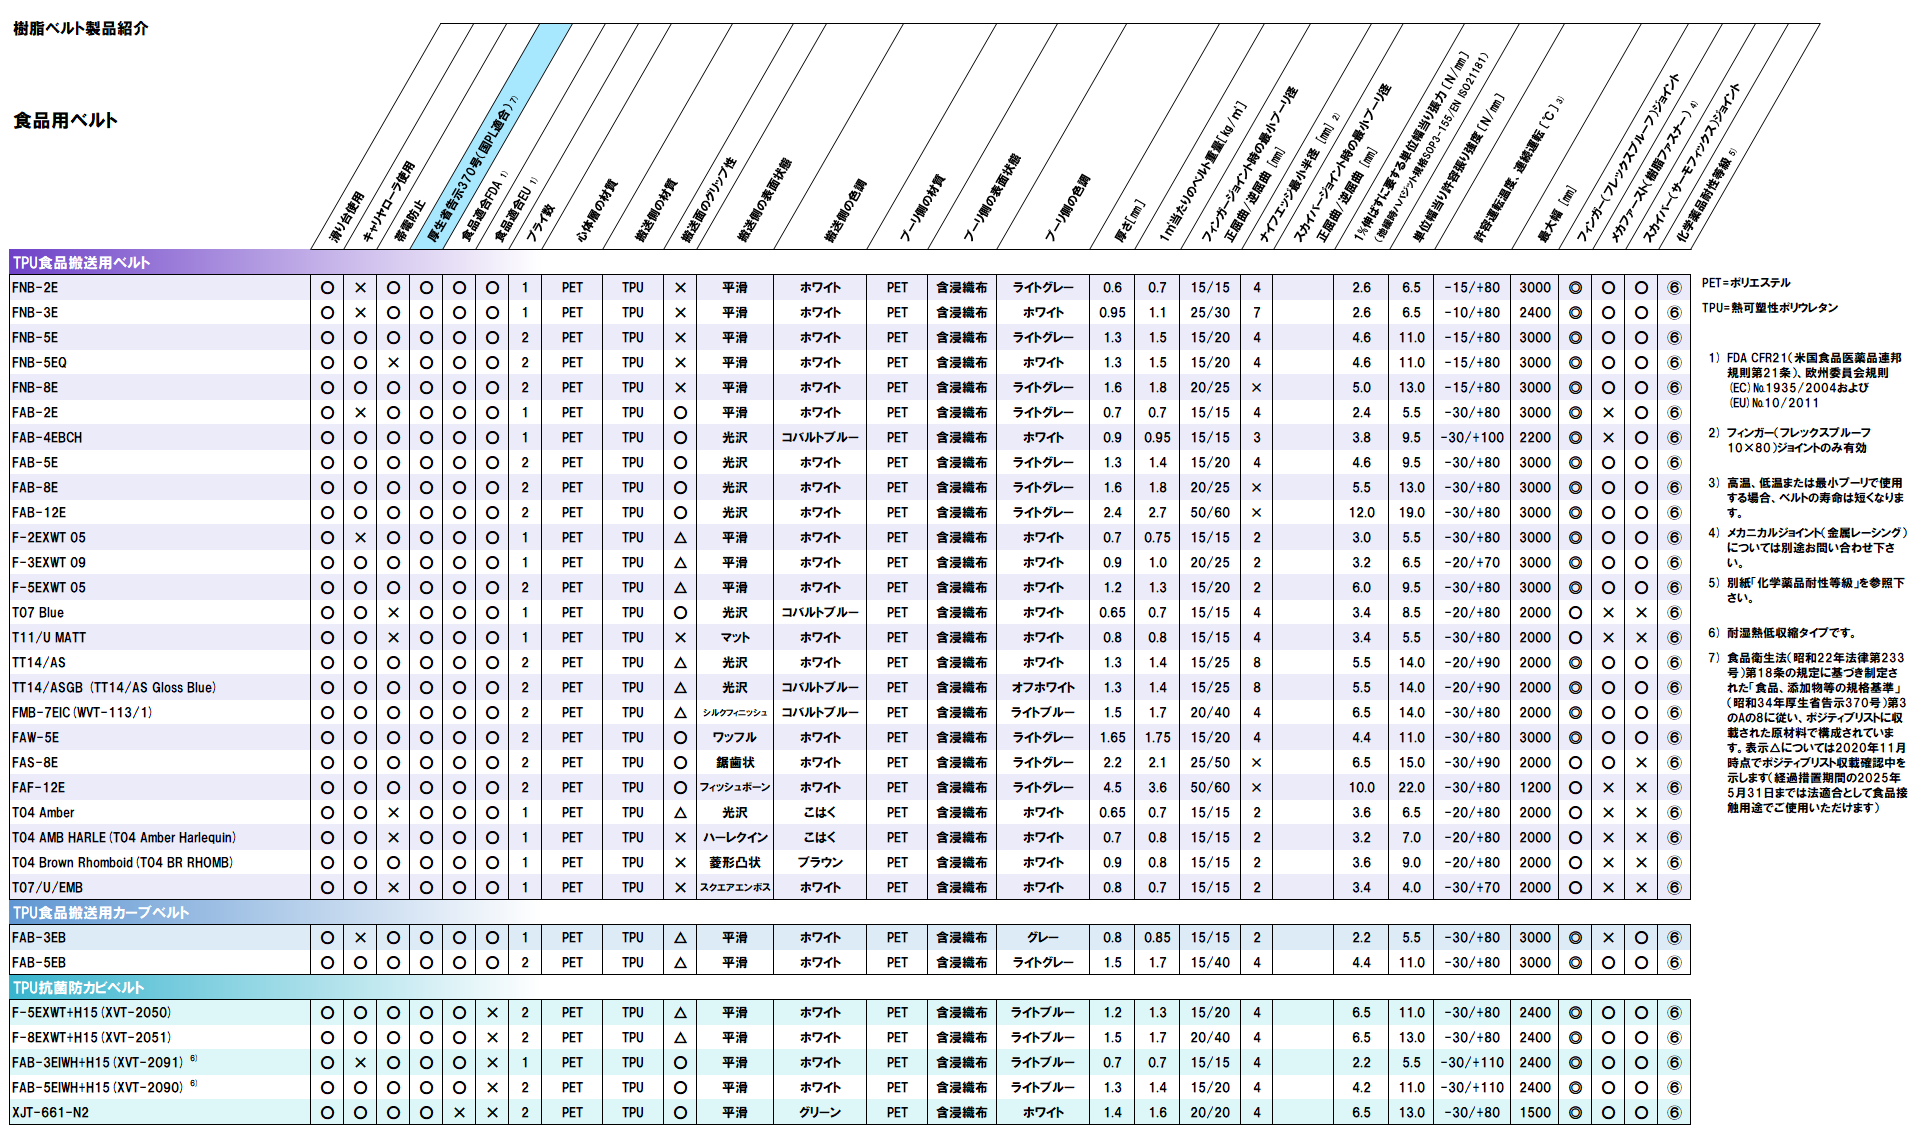1911x1134 pixels.
Task: Click footnote 7 about 食品衛生法
Action: (x=1807, y=733)
